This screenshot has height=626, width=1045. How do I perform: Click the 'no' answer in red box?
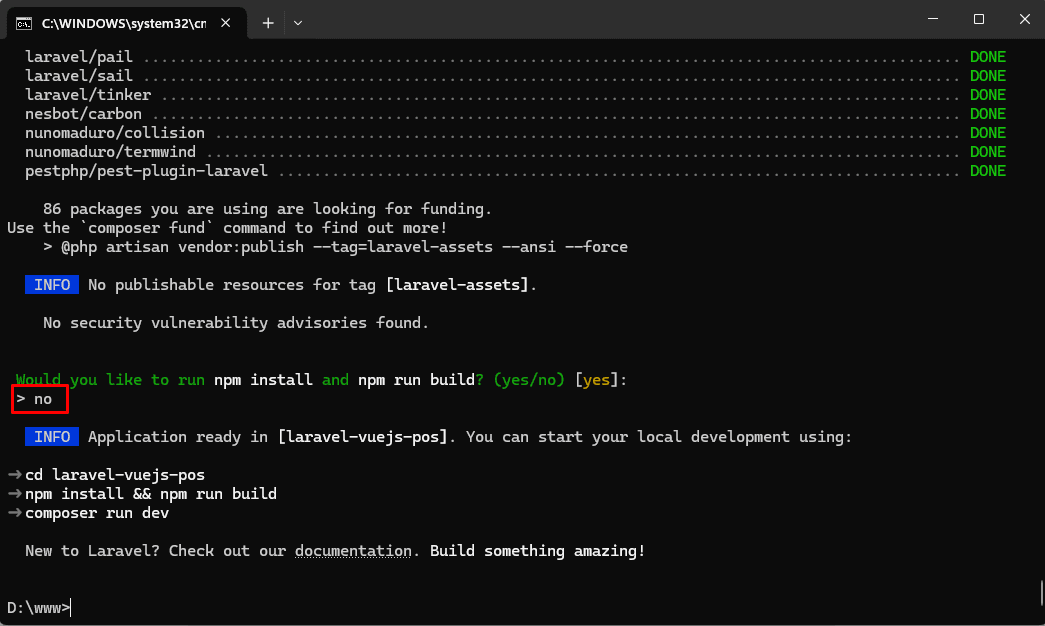tap(42, 399)
